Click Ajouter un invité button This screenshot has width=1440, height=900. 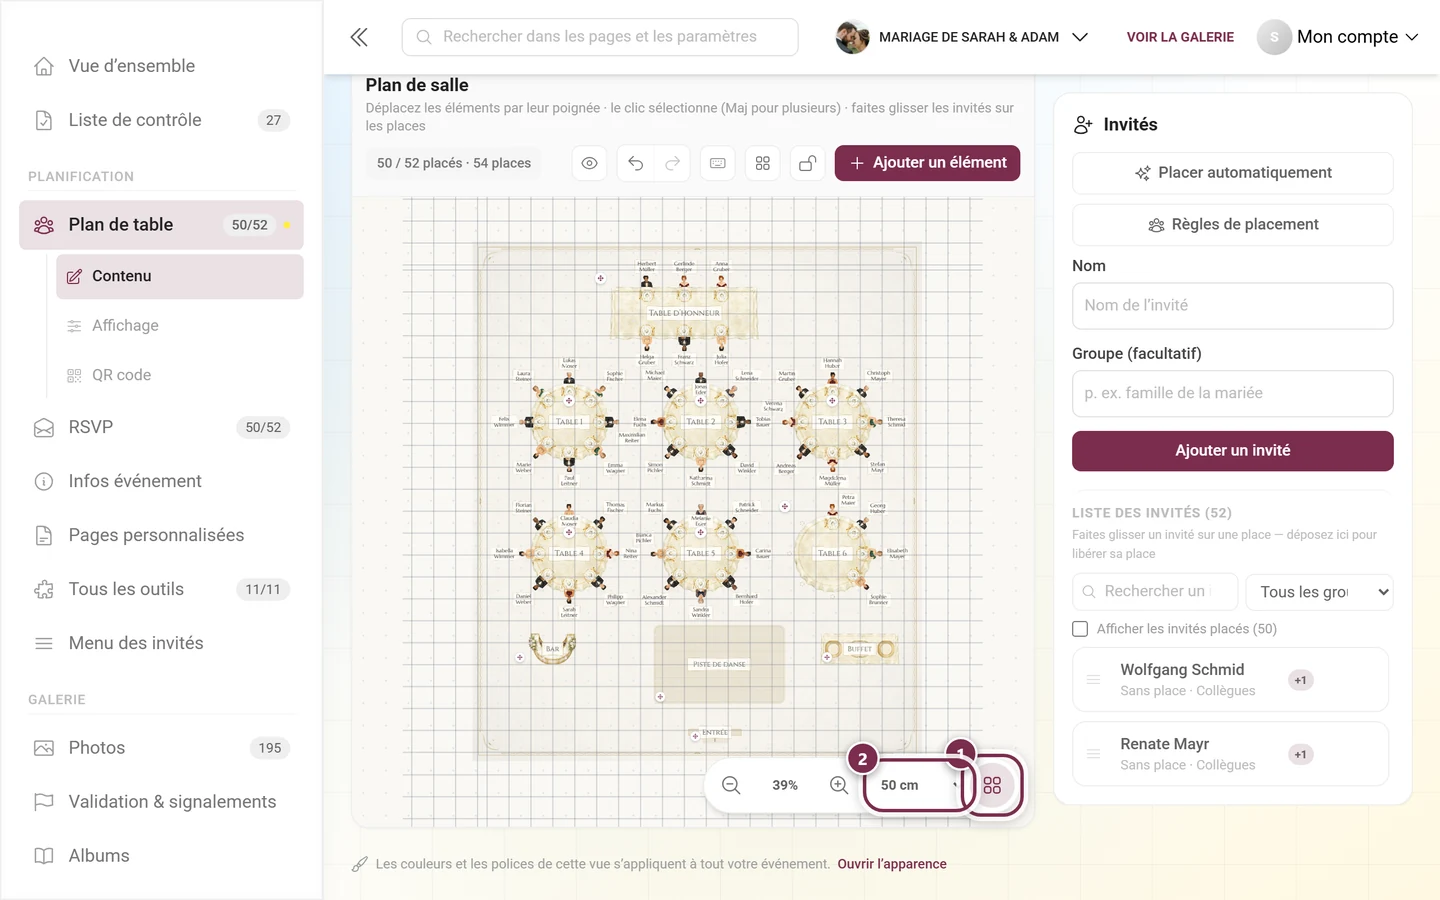point(1233,451)
